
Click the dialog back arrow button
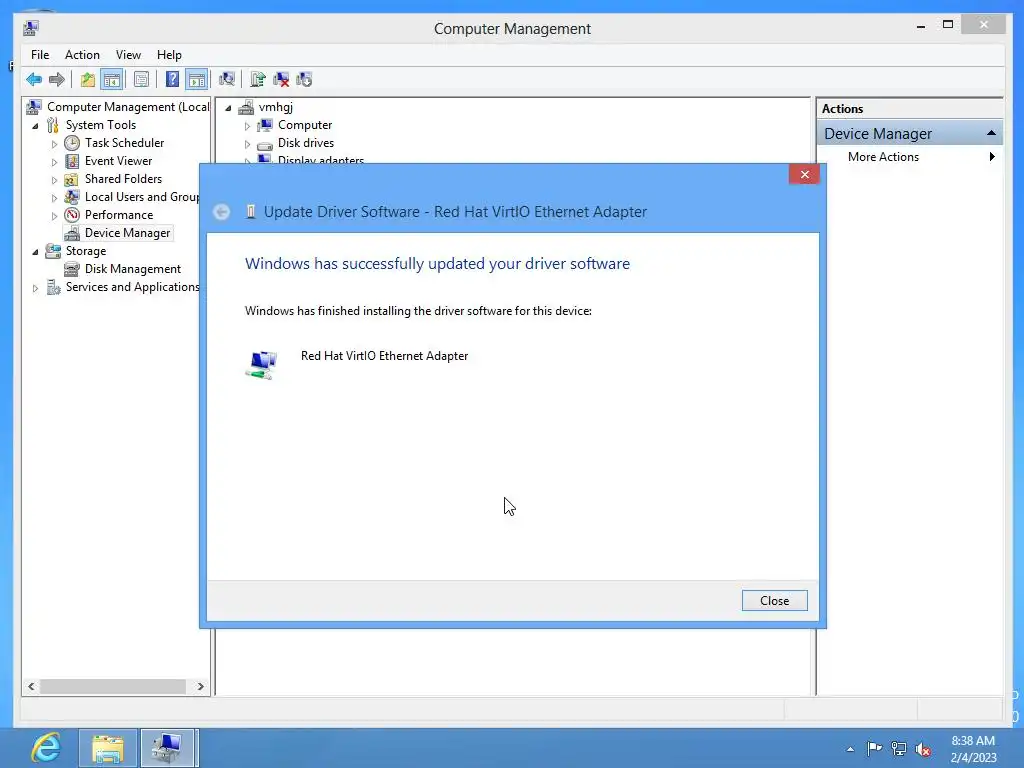[221, 212]
